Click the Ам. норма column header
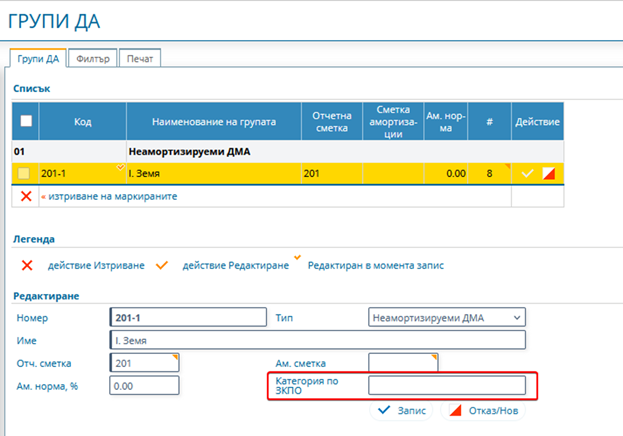The width and height of the screenshot is (623, 436). [446, 122]
